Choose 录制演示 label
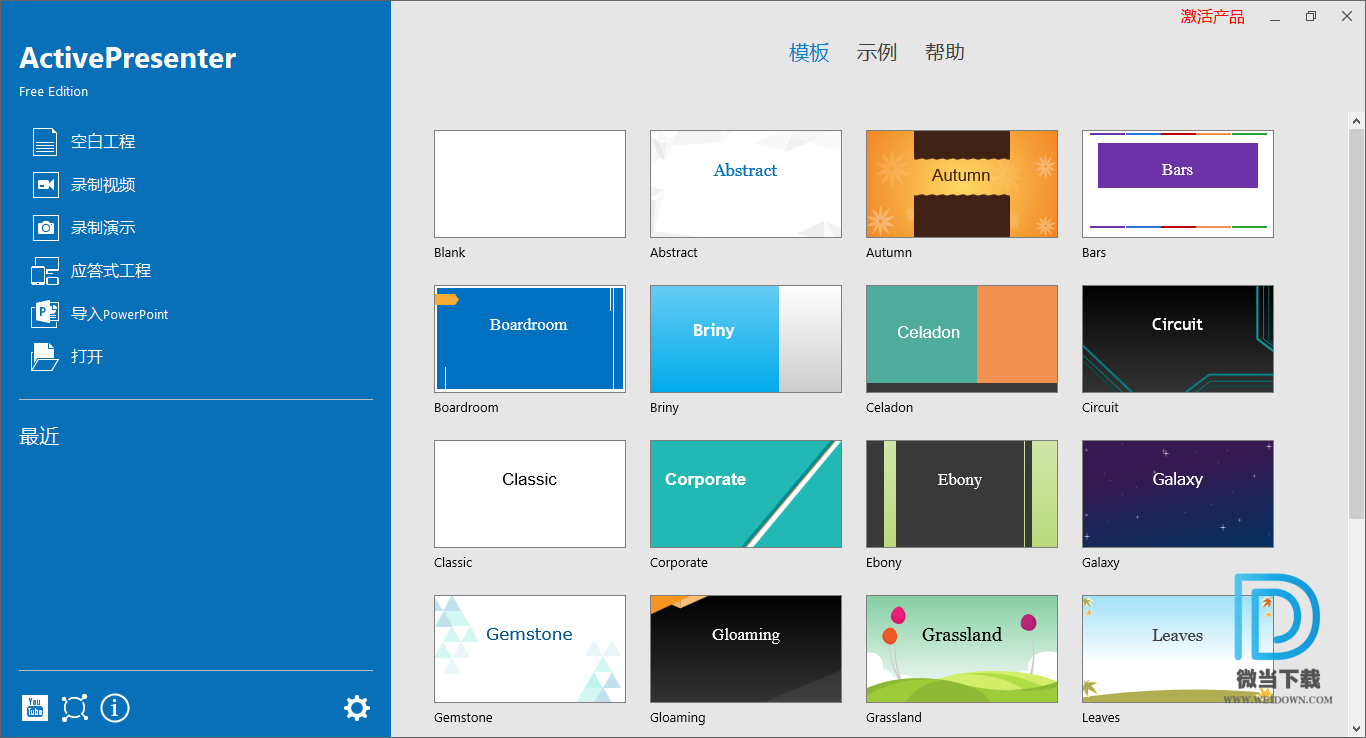Screen dimensions: 1366x738 coord(103,228)
